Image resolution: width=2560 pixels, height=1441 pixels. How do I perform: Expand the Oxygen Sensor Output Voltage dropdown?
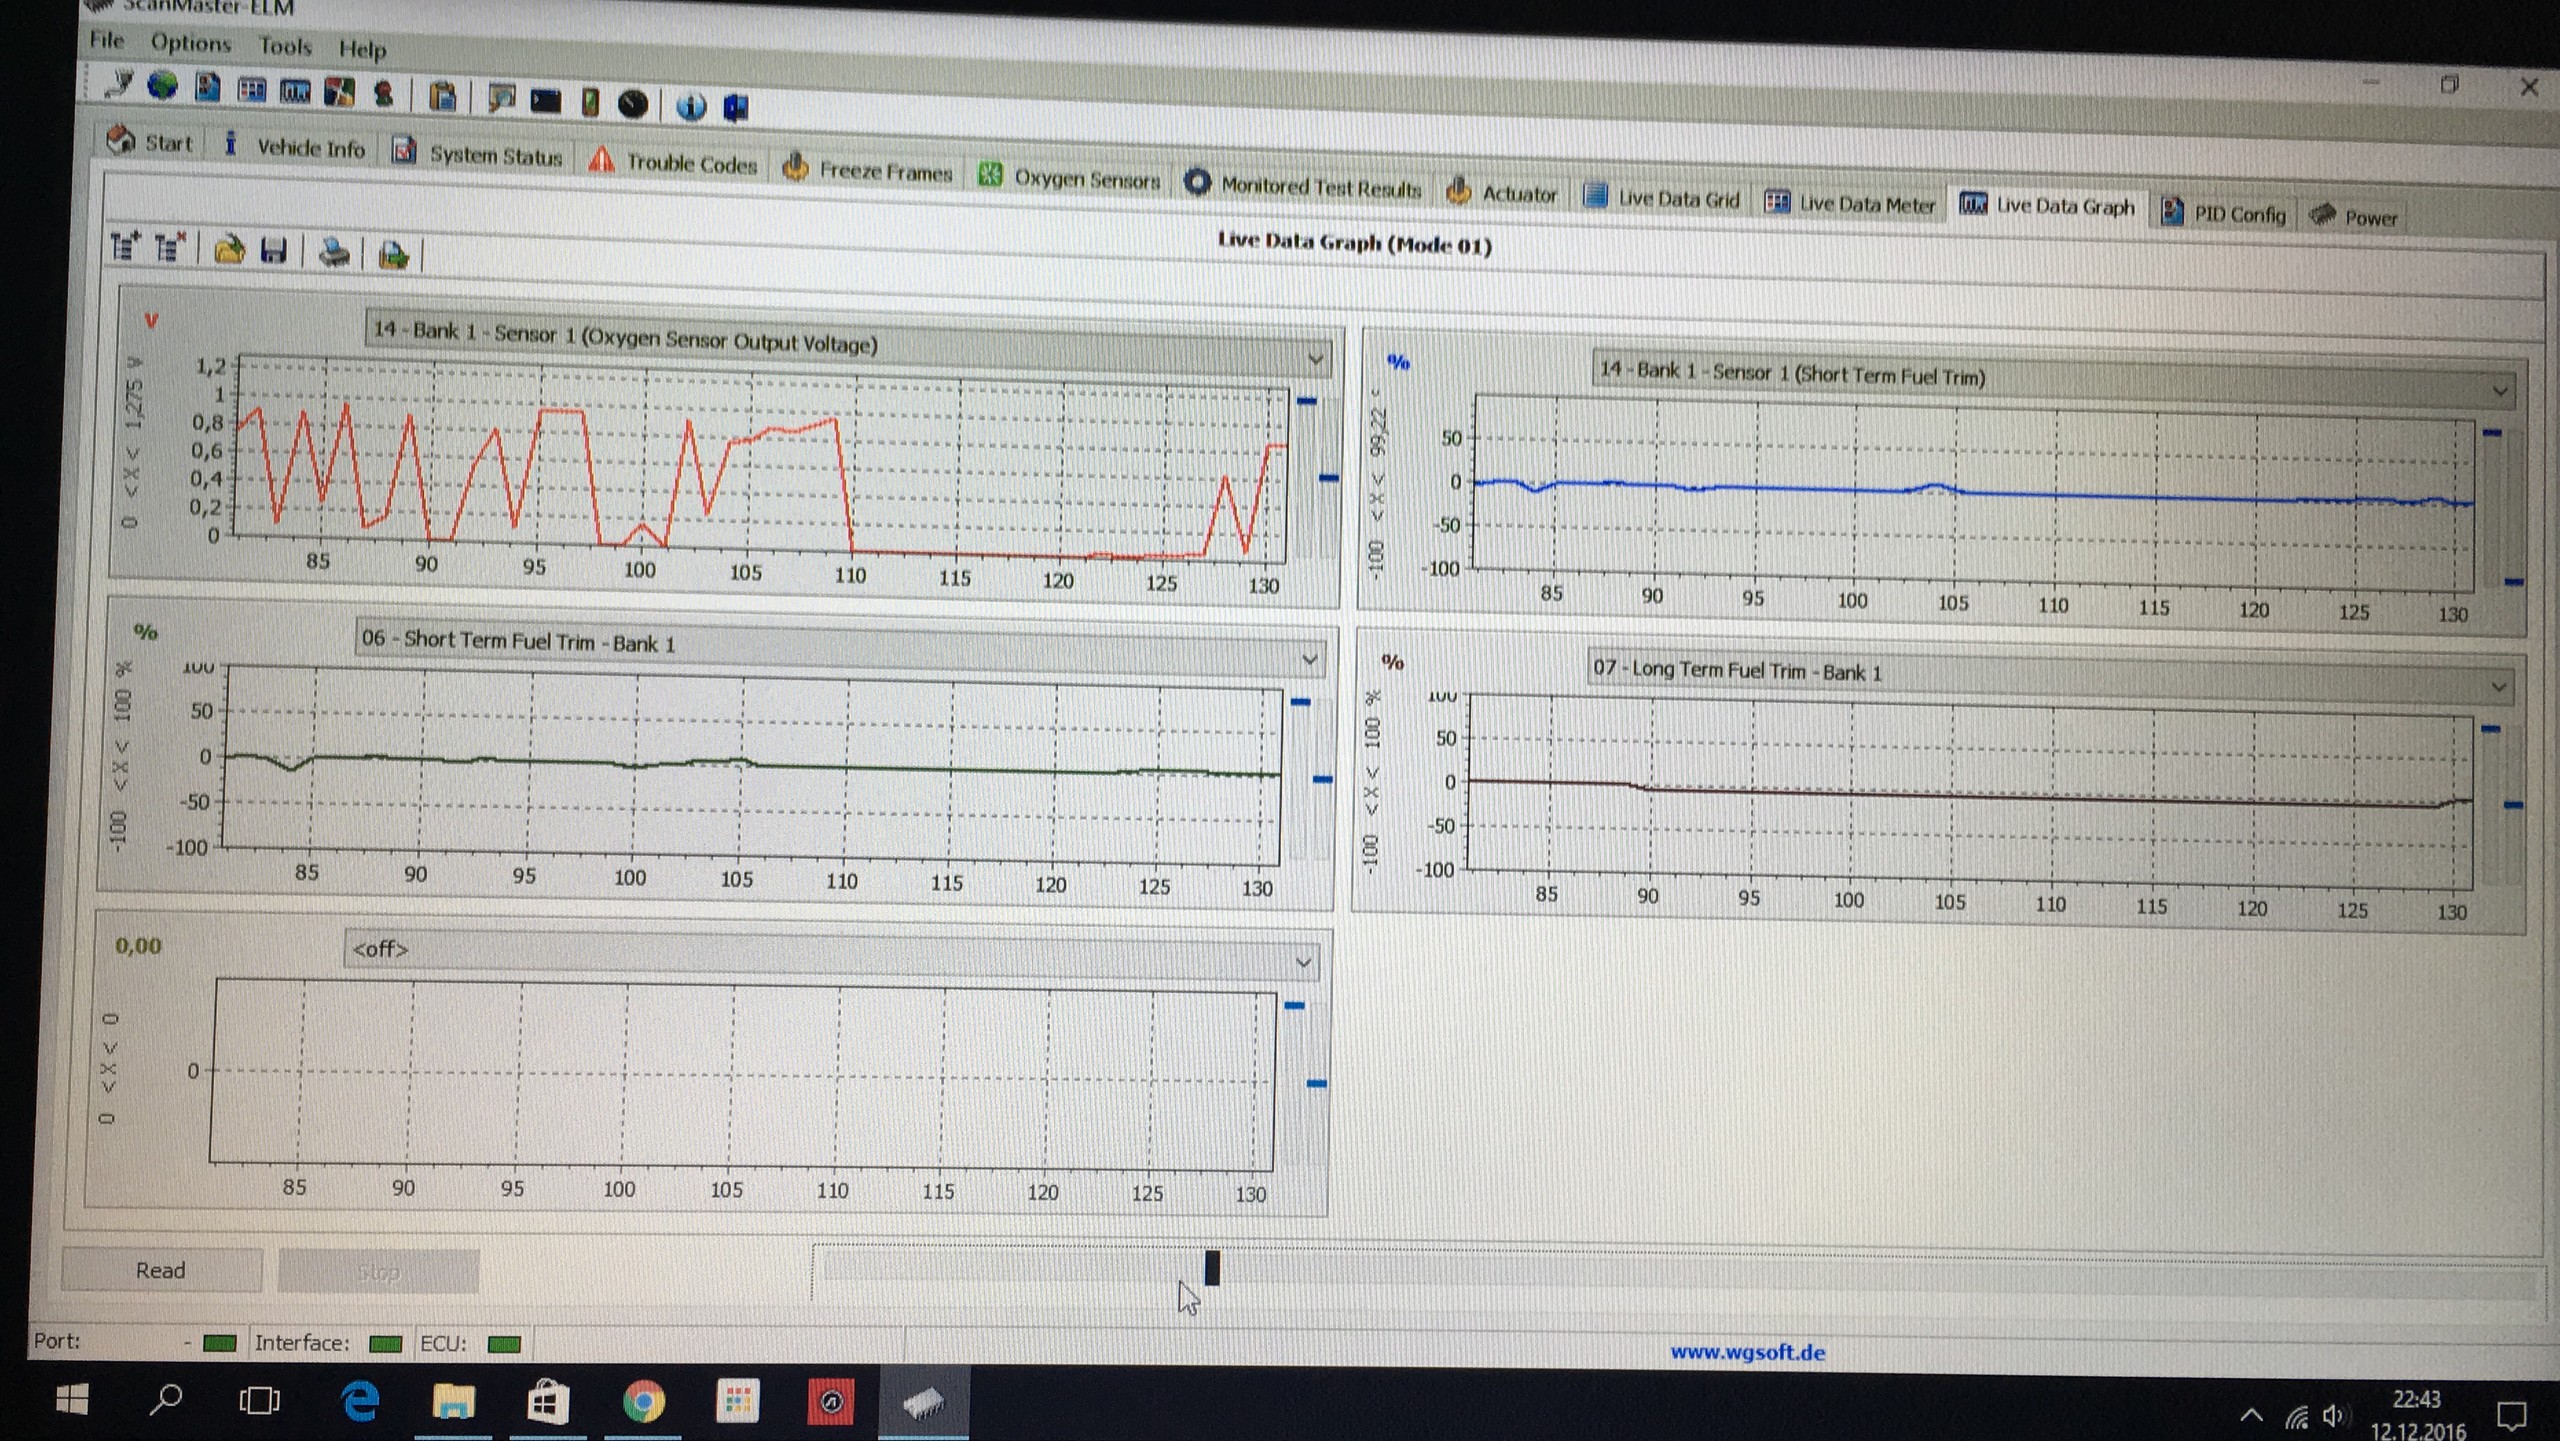[1315, 358]
